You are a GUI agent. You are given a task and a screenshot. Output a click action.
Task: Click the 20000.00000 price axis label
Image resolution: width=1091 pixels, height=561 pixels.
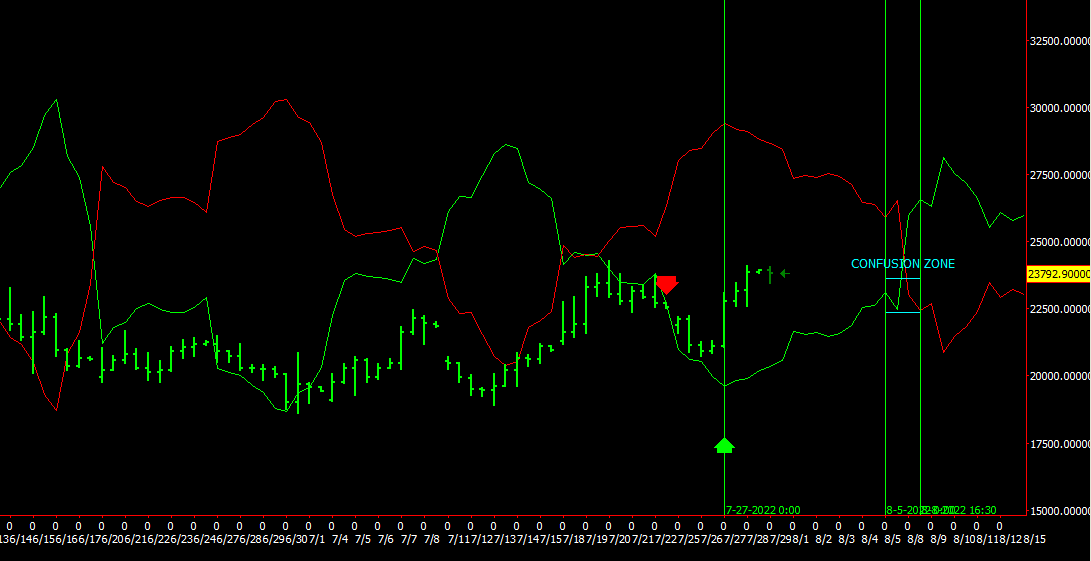1060,376
